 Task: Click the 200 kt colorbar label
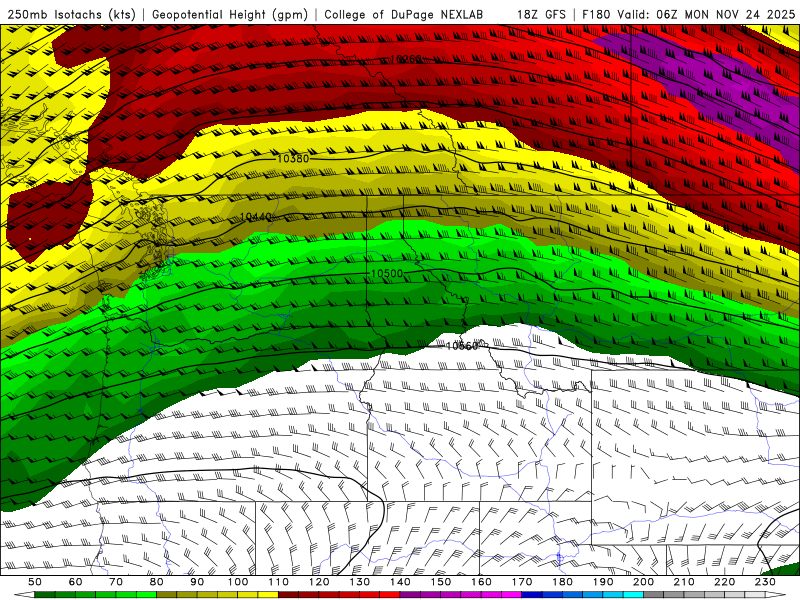coord(643,582)
